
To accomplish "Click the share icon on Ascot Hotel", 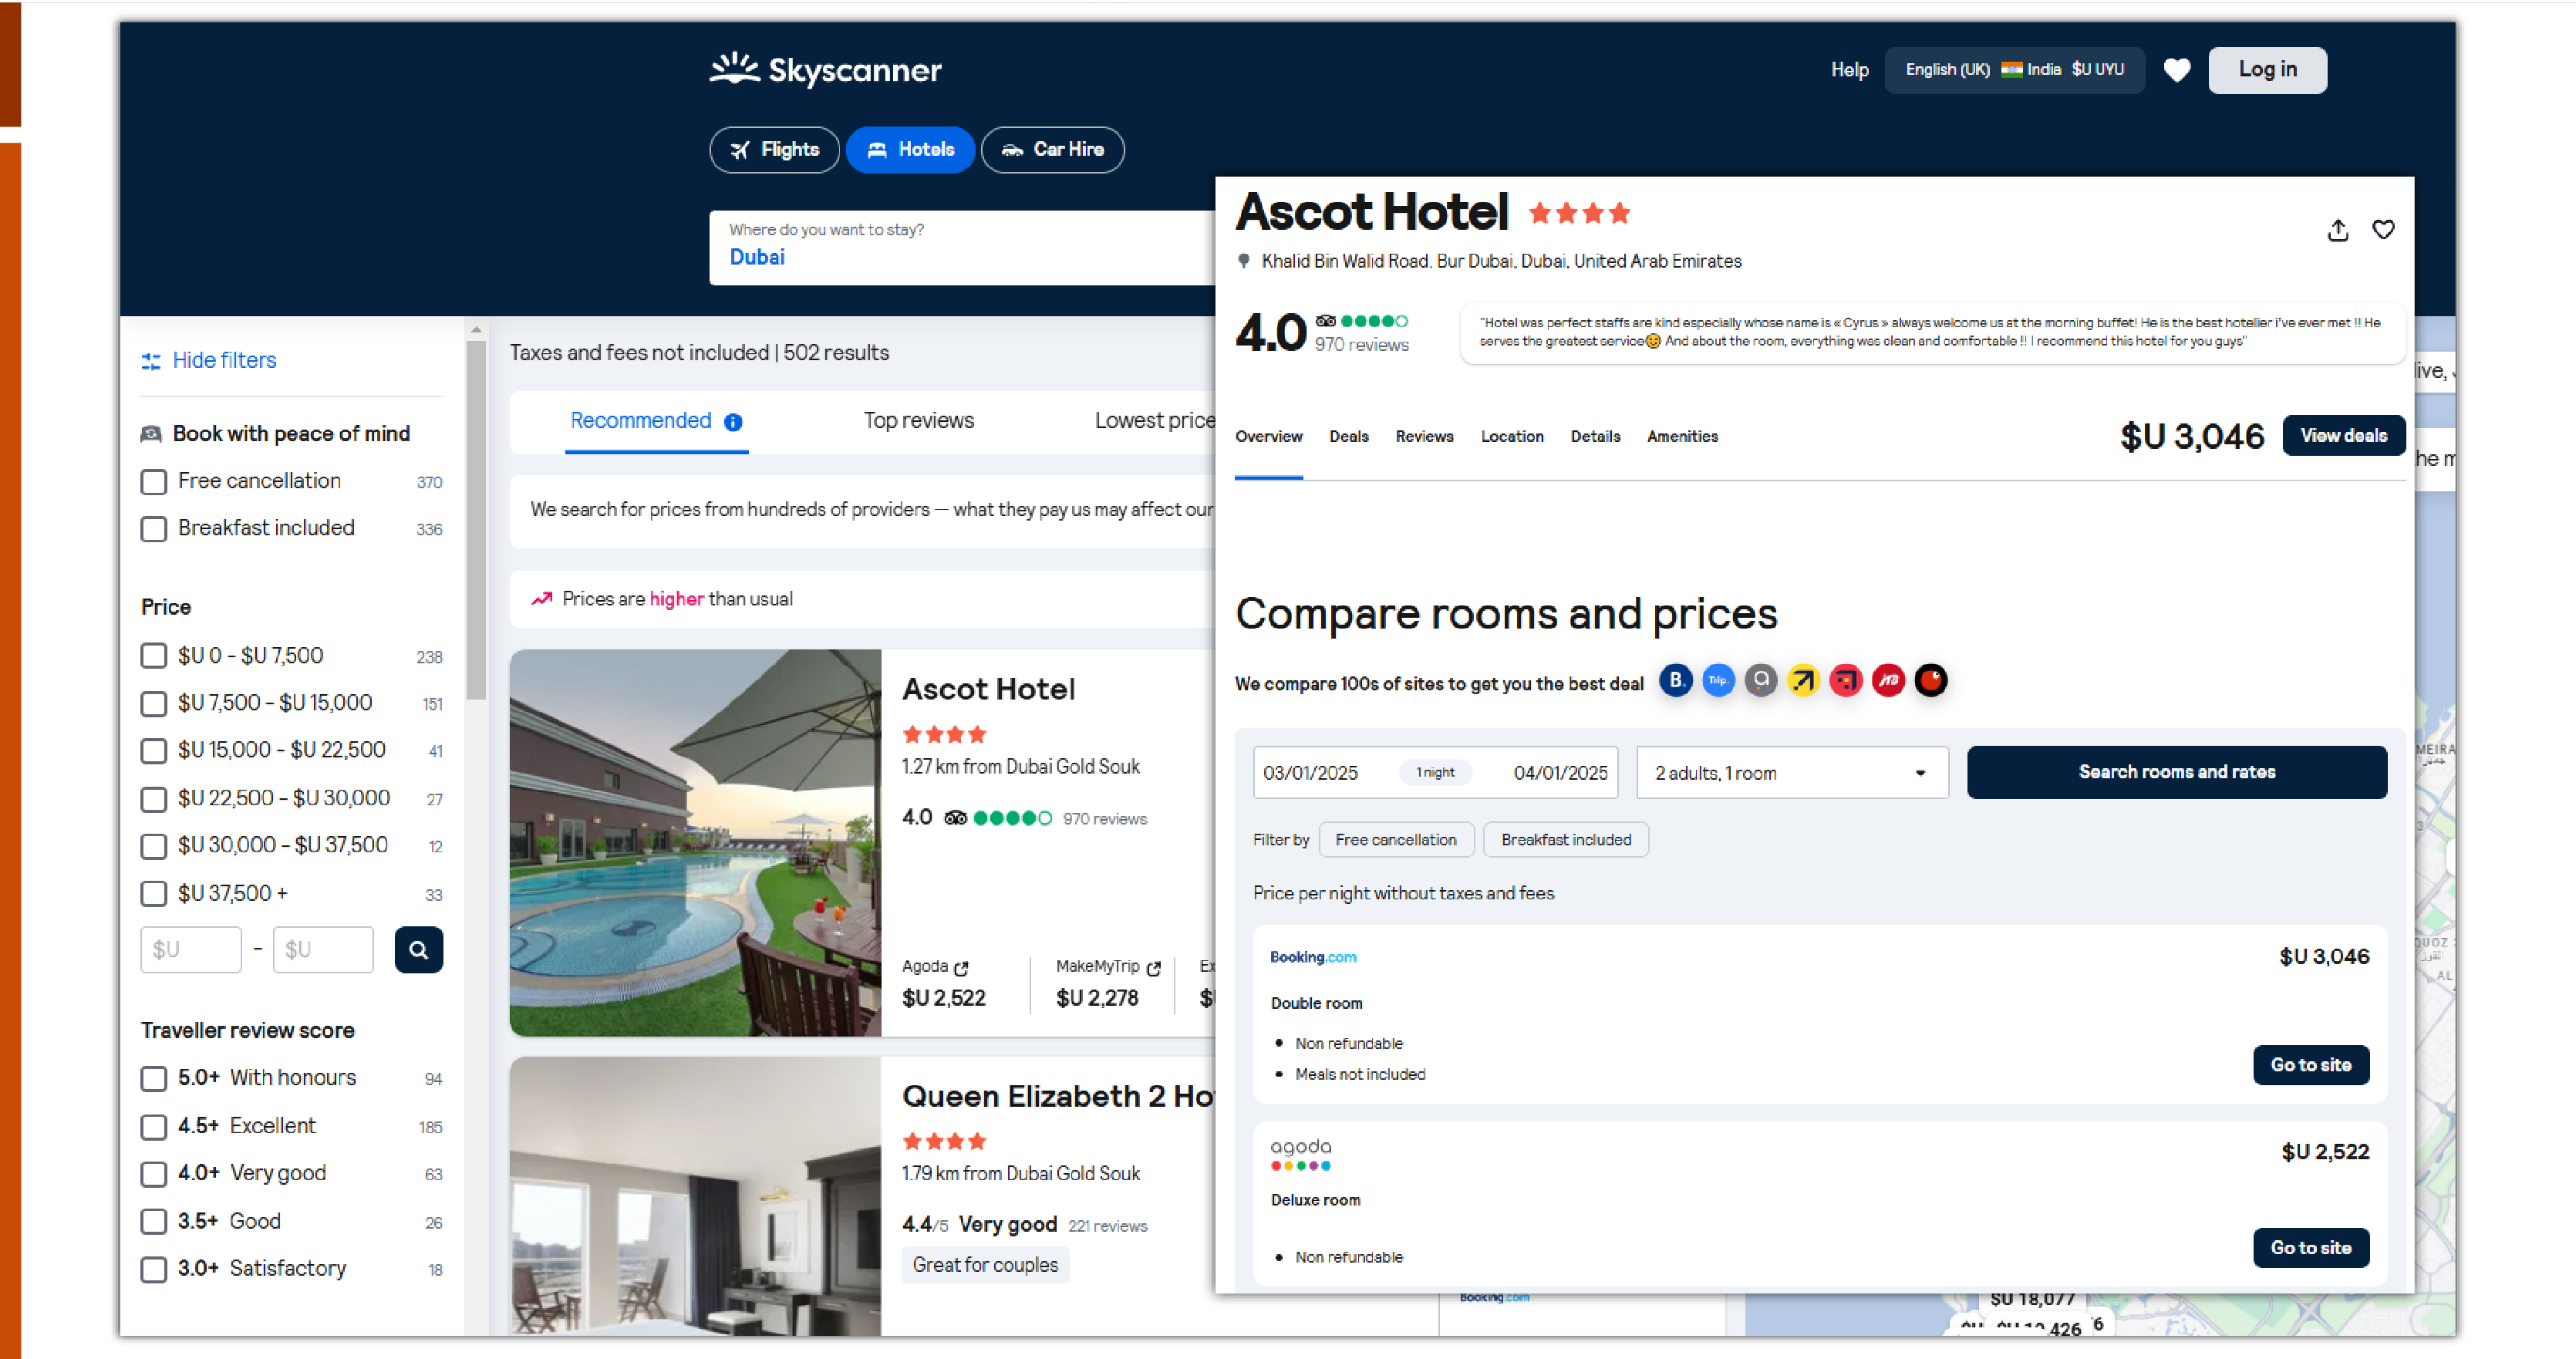I will (2337, 230).
